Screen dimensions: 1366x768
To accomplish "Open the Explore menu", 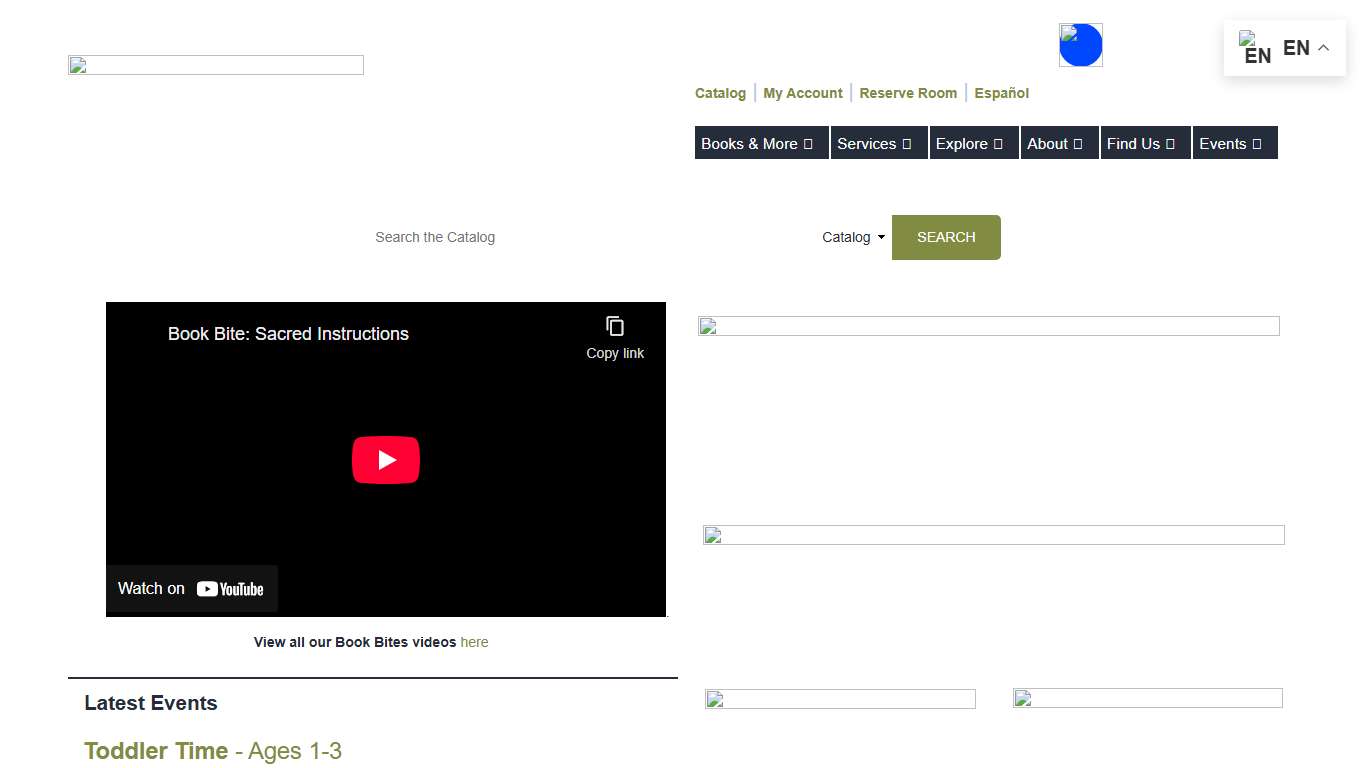I will coord(973,143).
